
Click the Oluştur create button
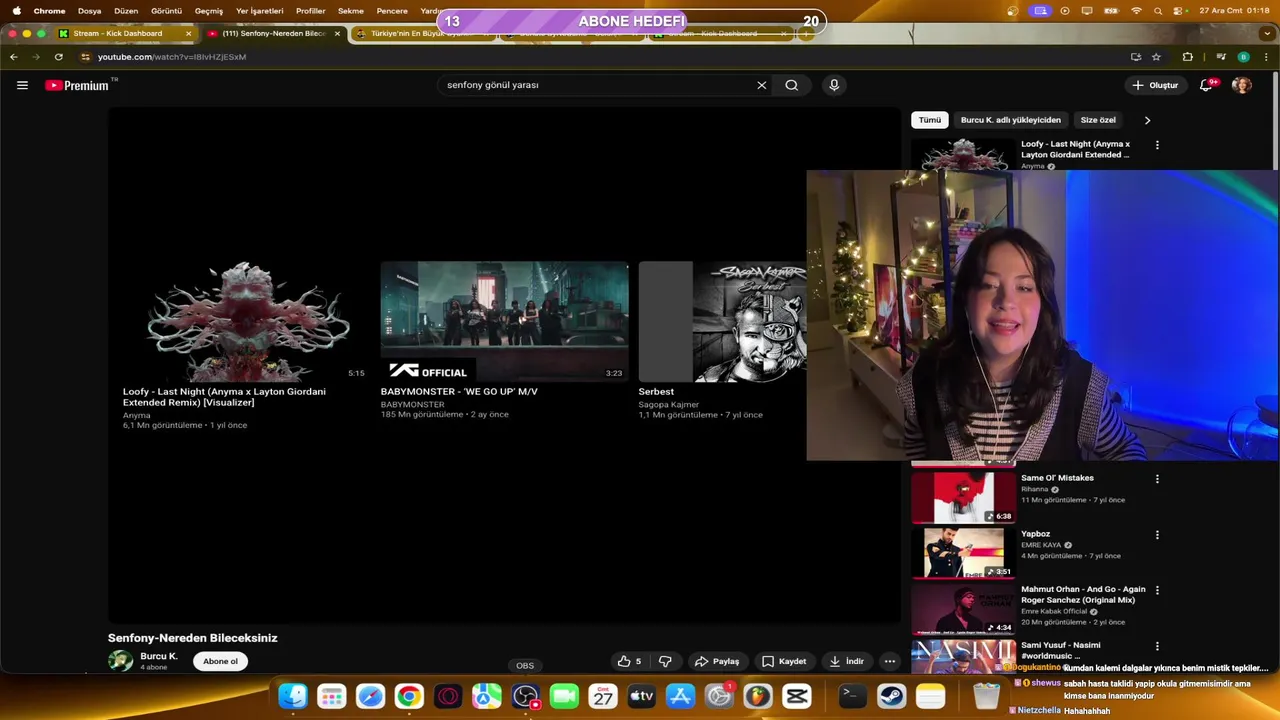1155,85
